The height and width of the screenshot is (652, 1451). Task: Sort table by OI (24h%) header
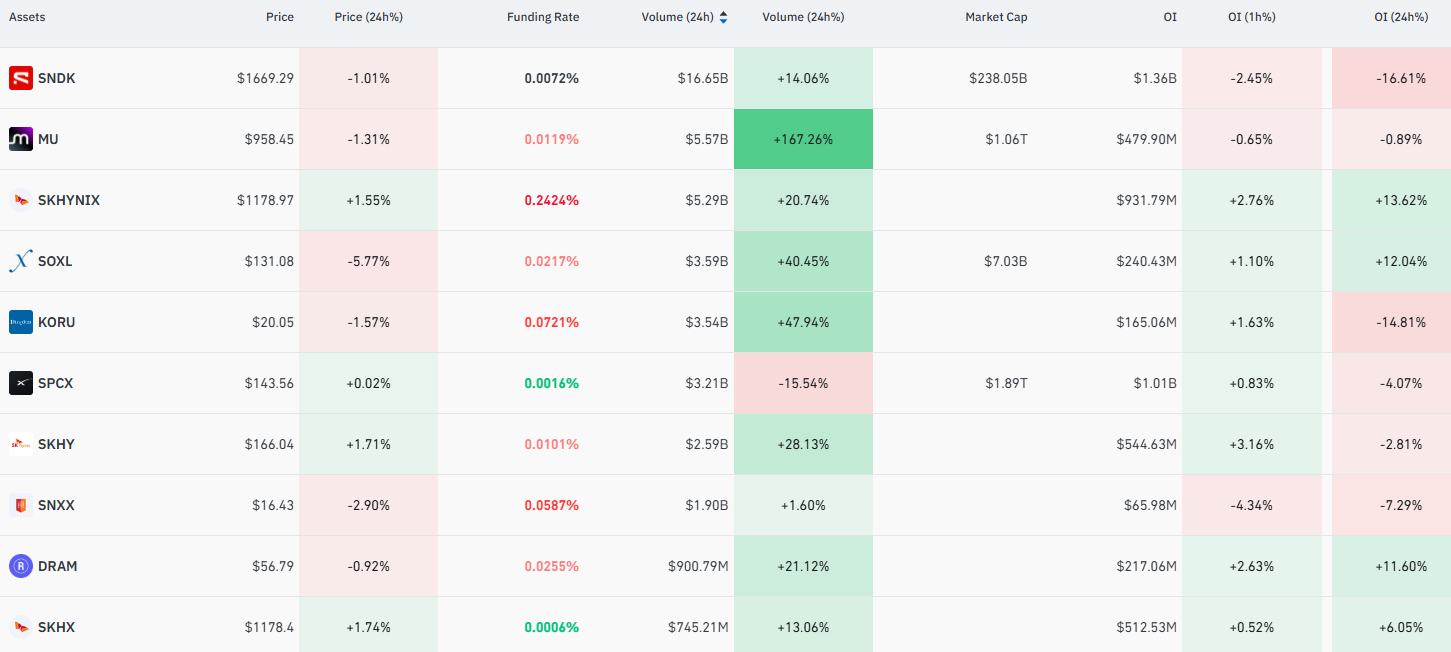(1401, 17)
